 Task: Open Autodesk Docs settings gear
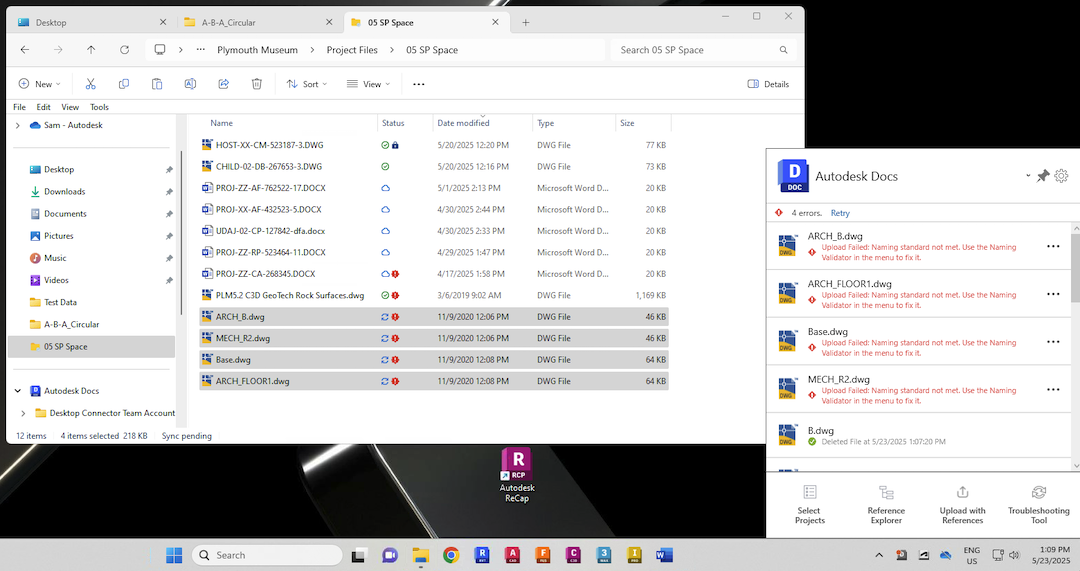coord(1061,176)
